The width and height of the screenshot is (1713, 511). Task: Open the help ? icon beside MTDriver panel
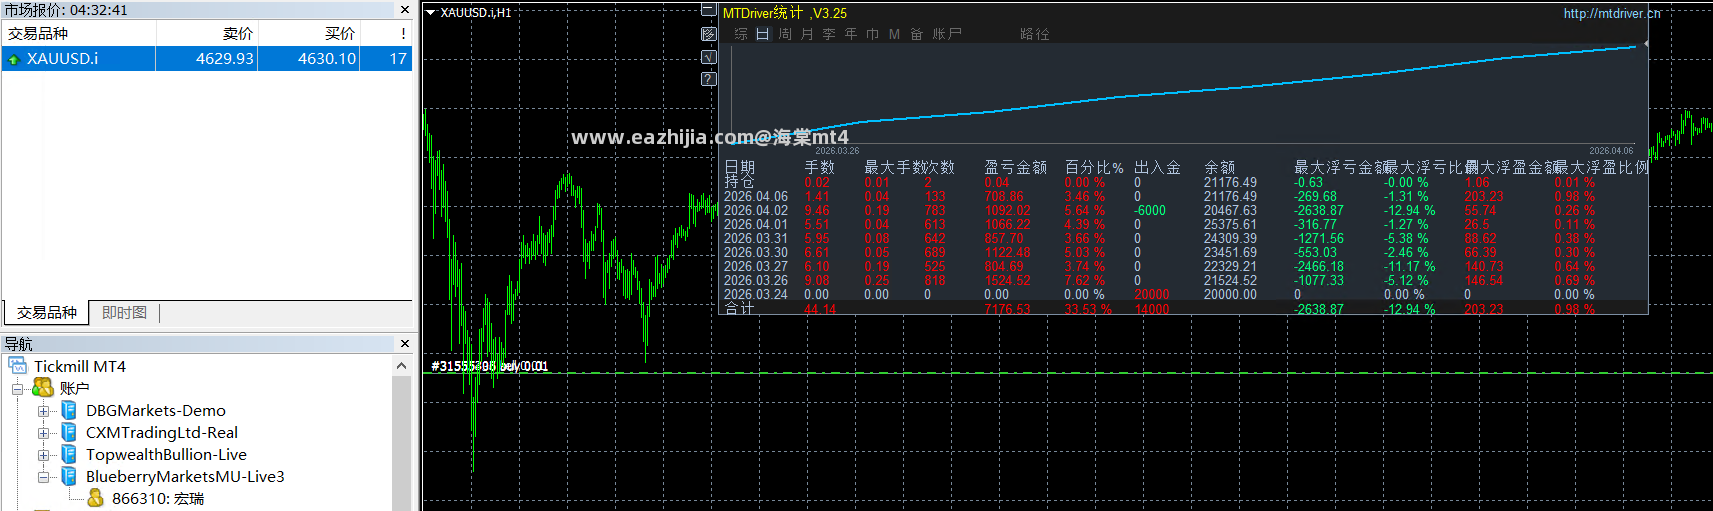(708, 79)
